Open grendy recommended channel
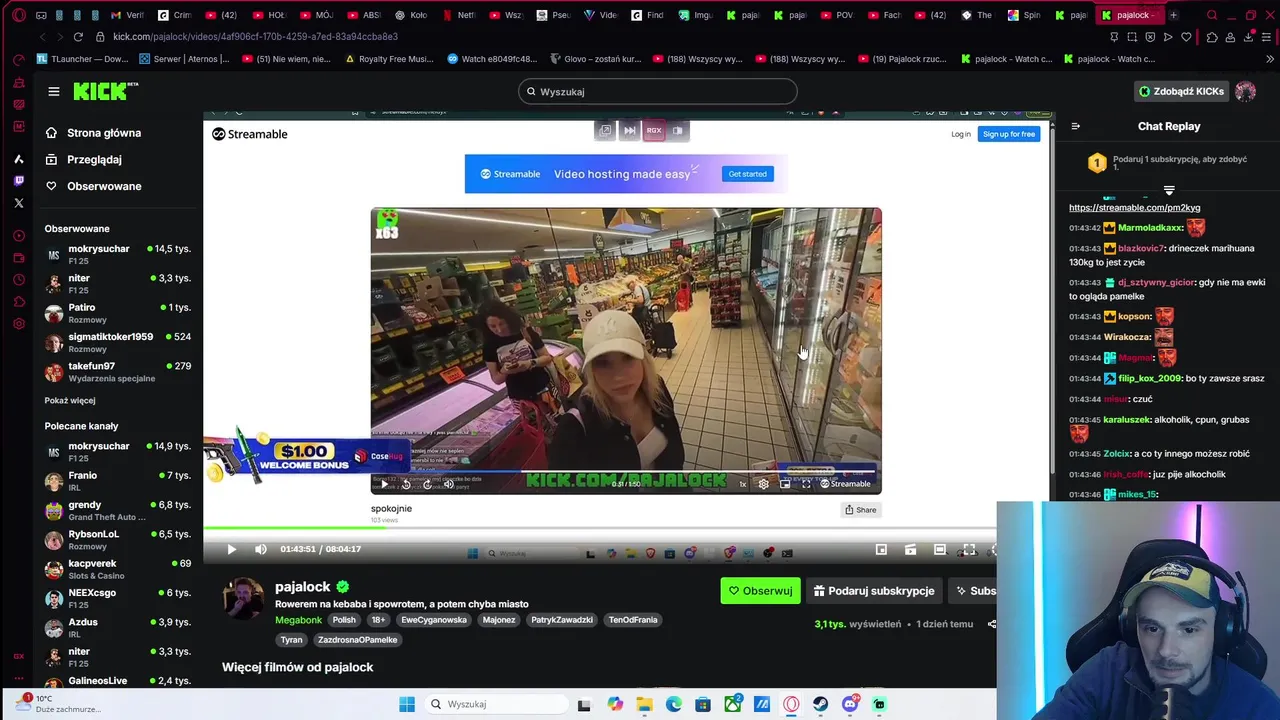 [x=118, y=511]
